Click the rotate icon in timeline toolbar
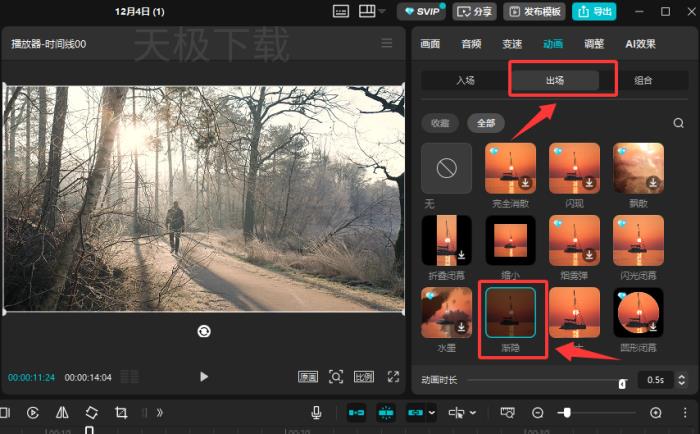The height and width of the screenshot is (434, 700). [x=91, y=412]
